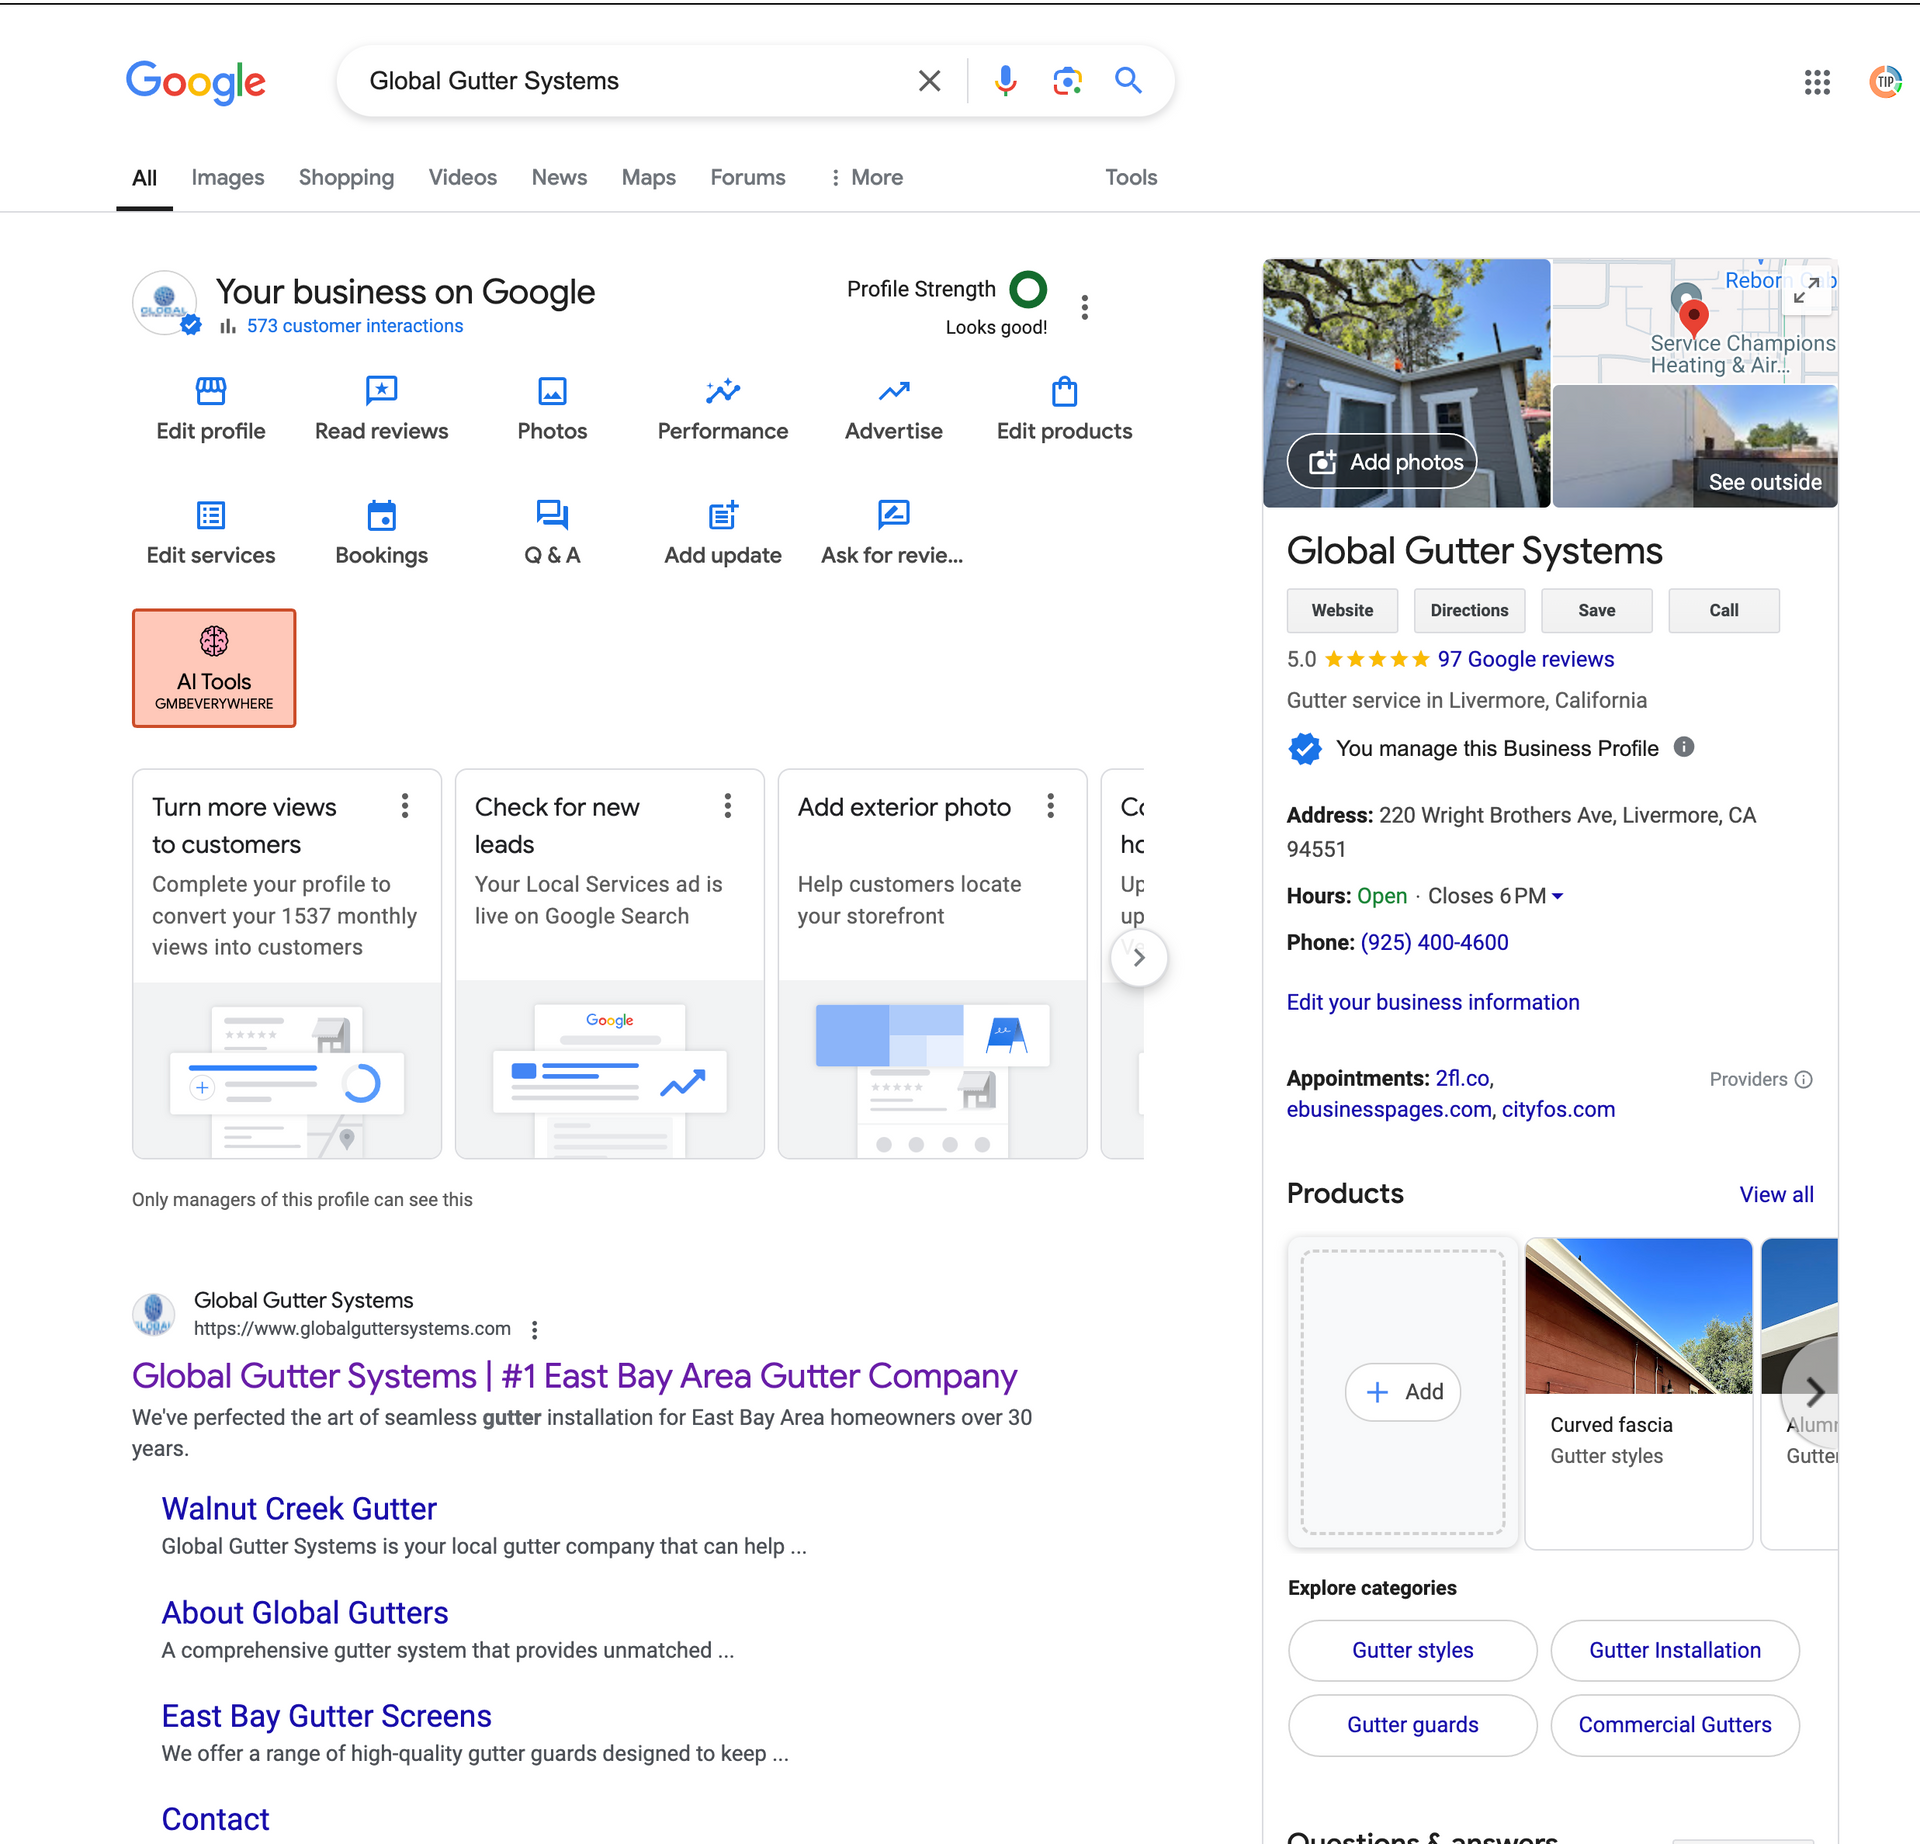Open three-dot menu beside globalguttersystems.com URL

pos(535,1330)
